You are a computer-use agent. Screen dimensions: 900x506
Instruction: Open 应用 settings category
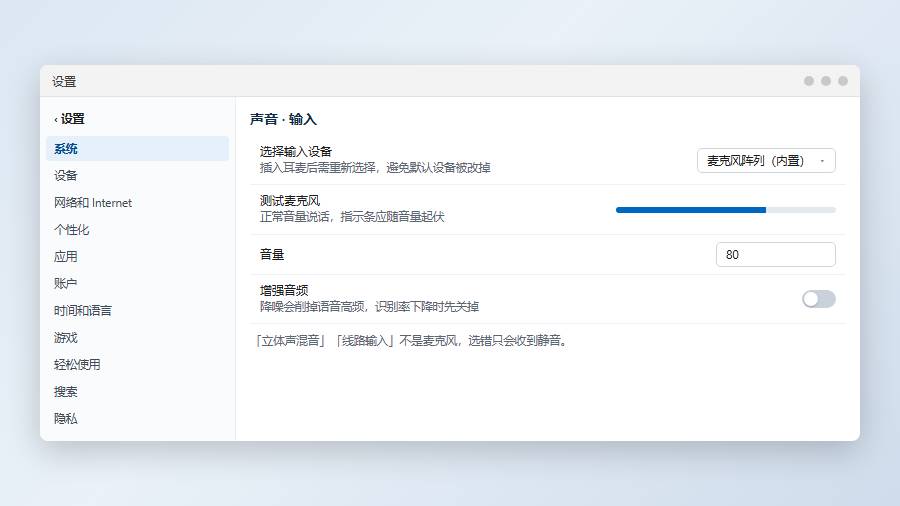[x=137, y=256]
